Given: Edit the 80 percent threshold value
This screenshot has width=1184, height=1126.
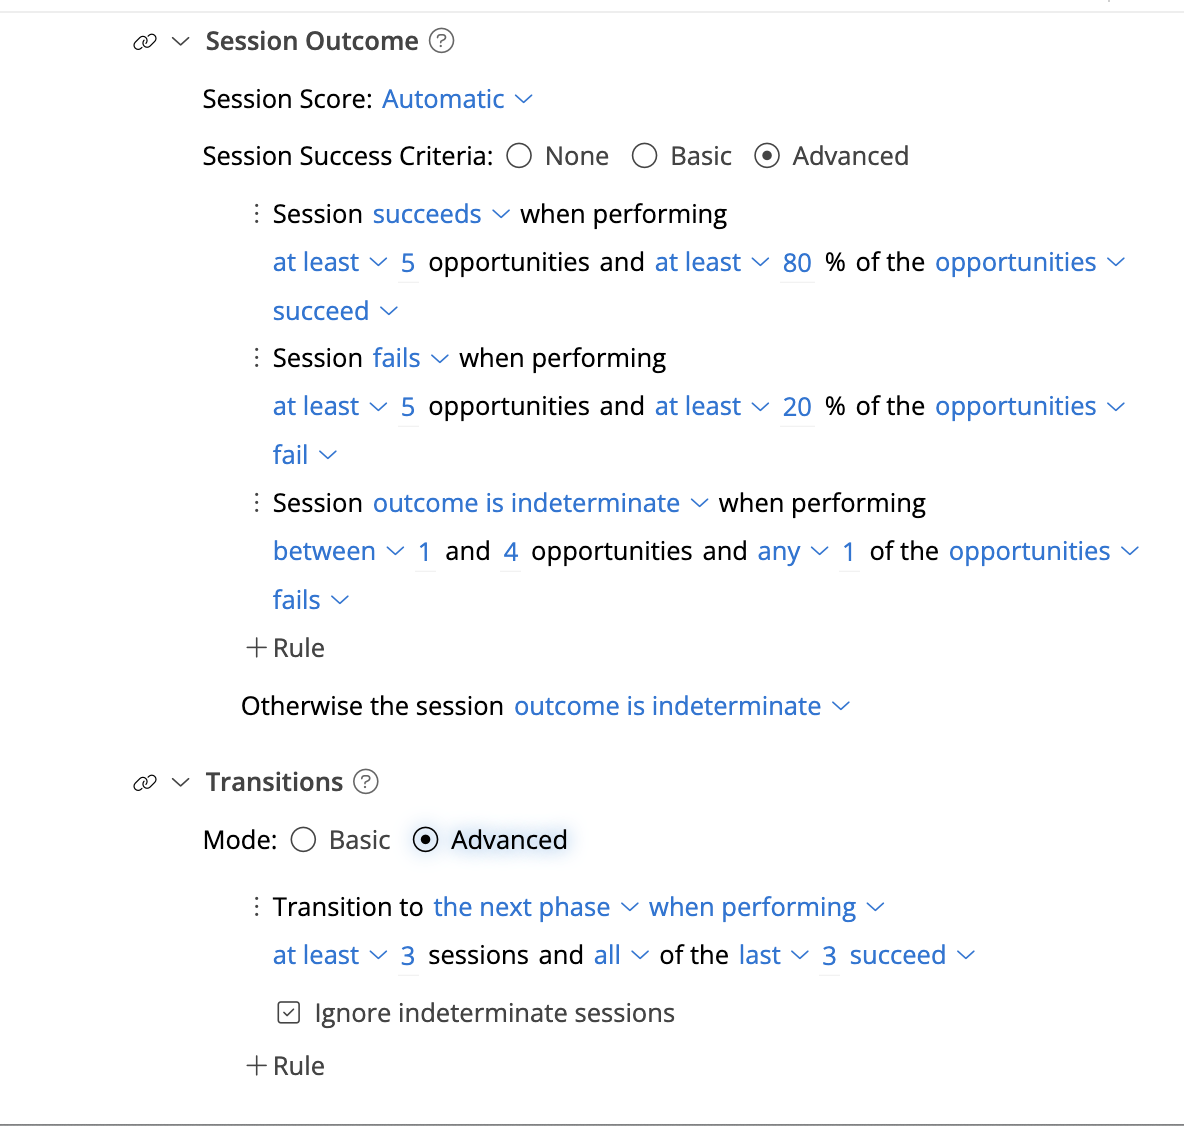Looking at the screenshot, I should pos(797,262).
